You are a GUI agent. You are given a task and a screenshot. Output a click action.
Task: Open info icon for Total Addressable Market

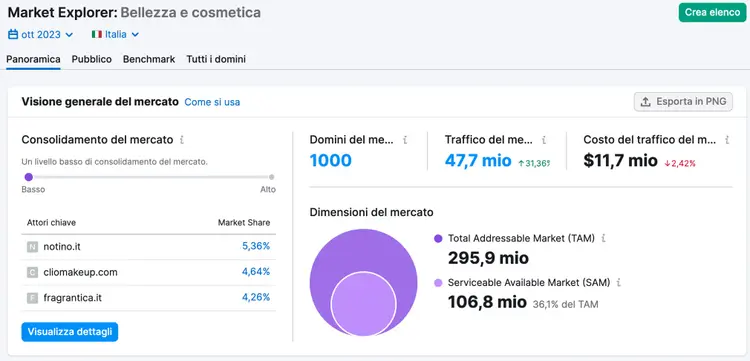coord(603,238)
